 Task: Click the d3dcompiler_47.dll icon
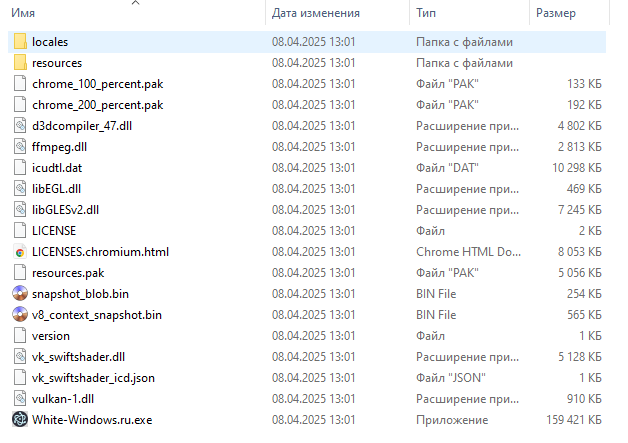pyautogui.click(x=20, y=126)
